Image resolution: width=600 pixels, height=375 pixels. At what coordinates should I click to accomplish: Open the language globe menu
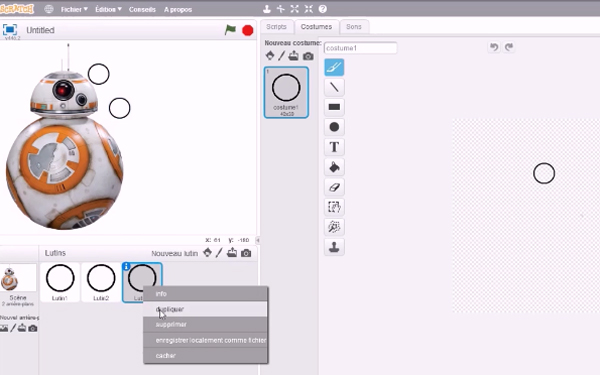(x=49, y=9)
